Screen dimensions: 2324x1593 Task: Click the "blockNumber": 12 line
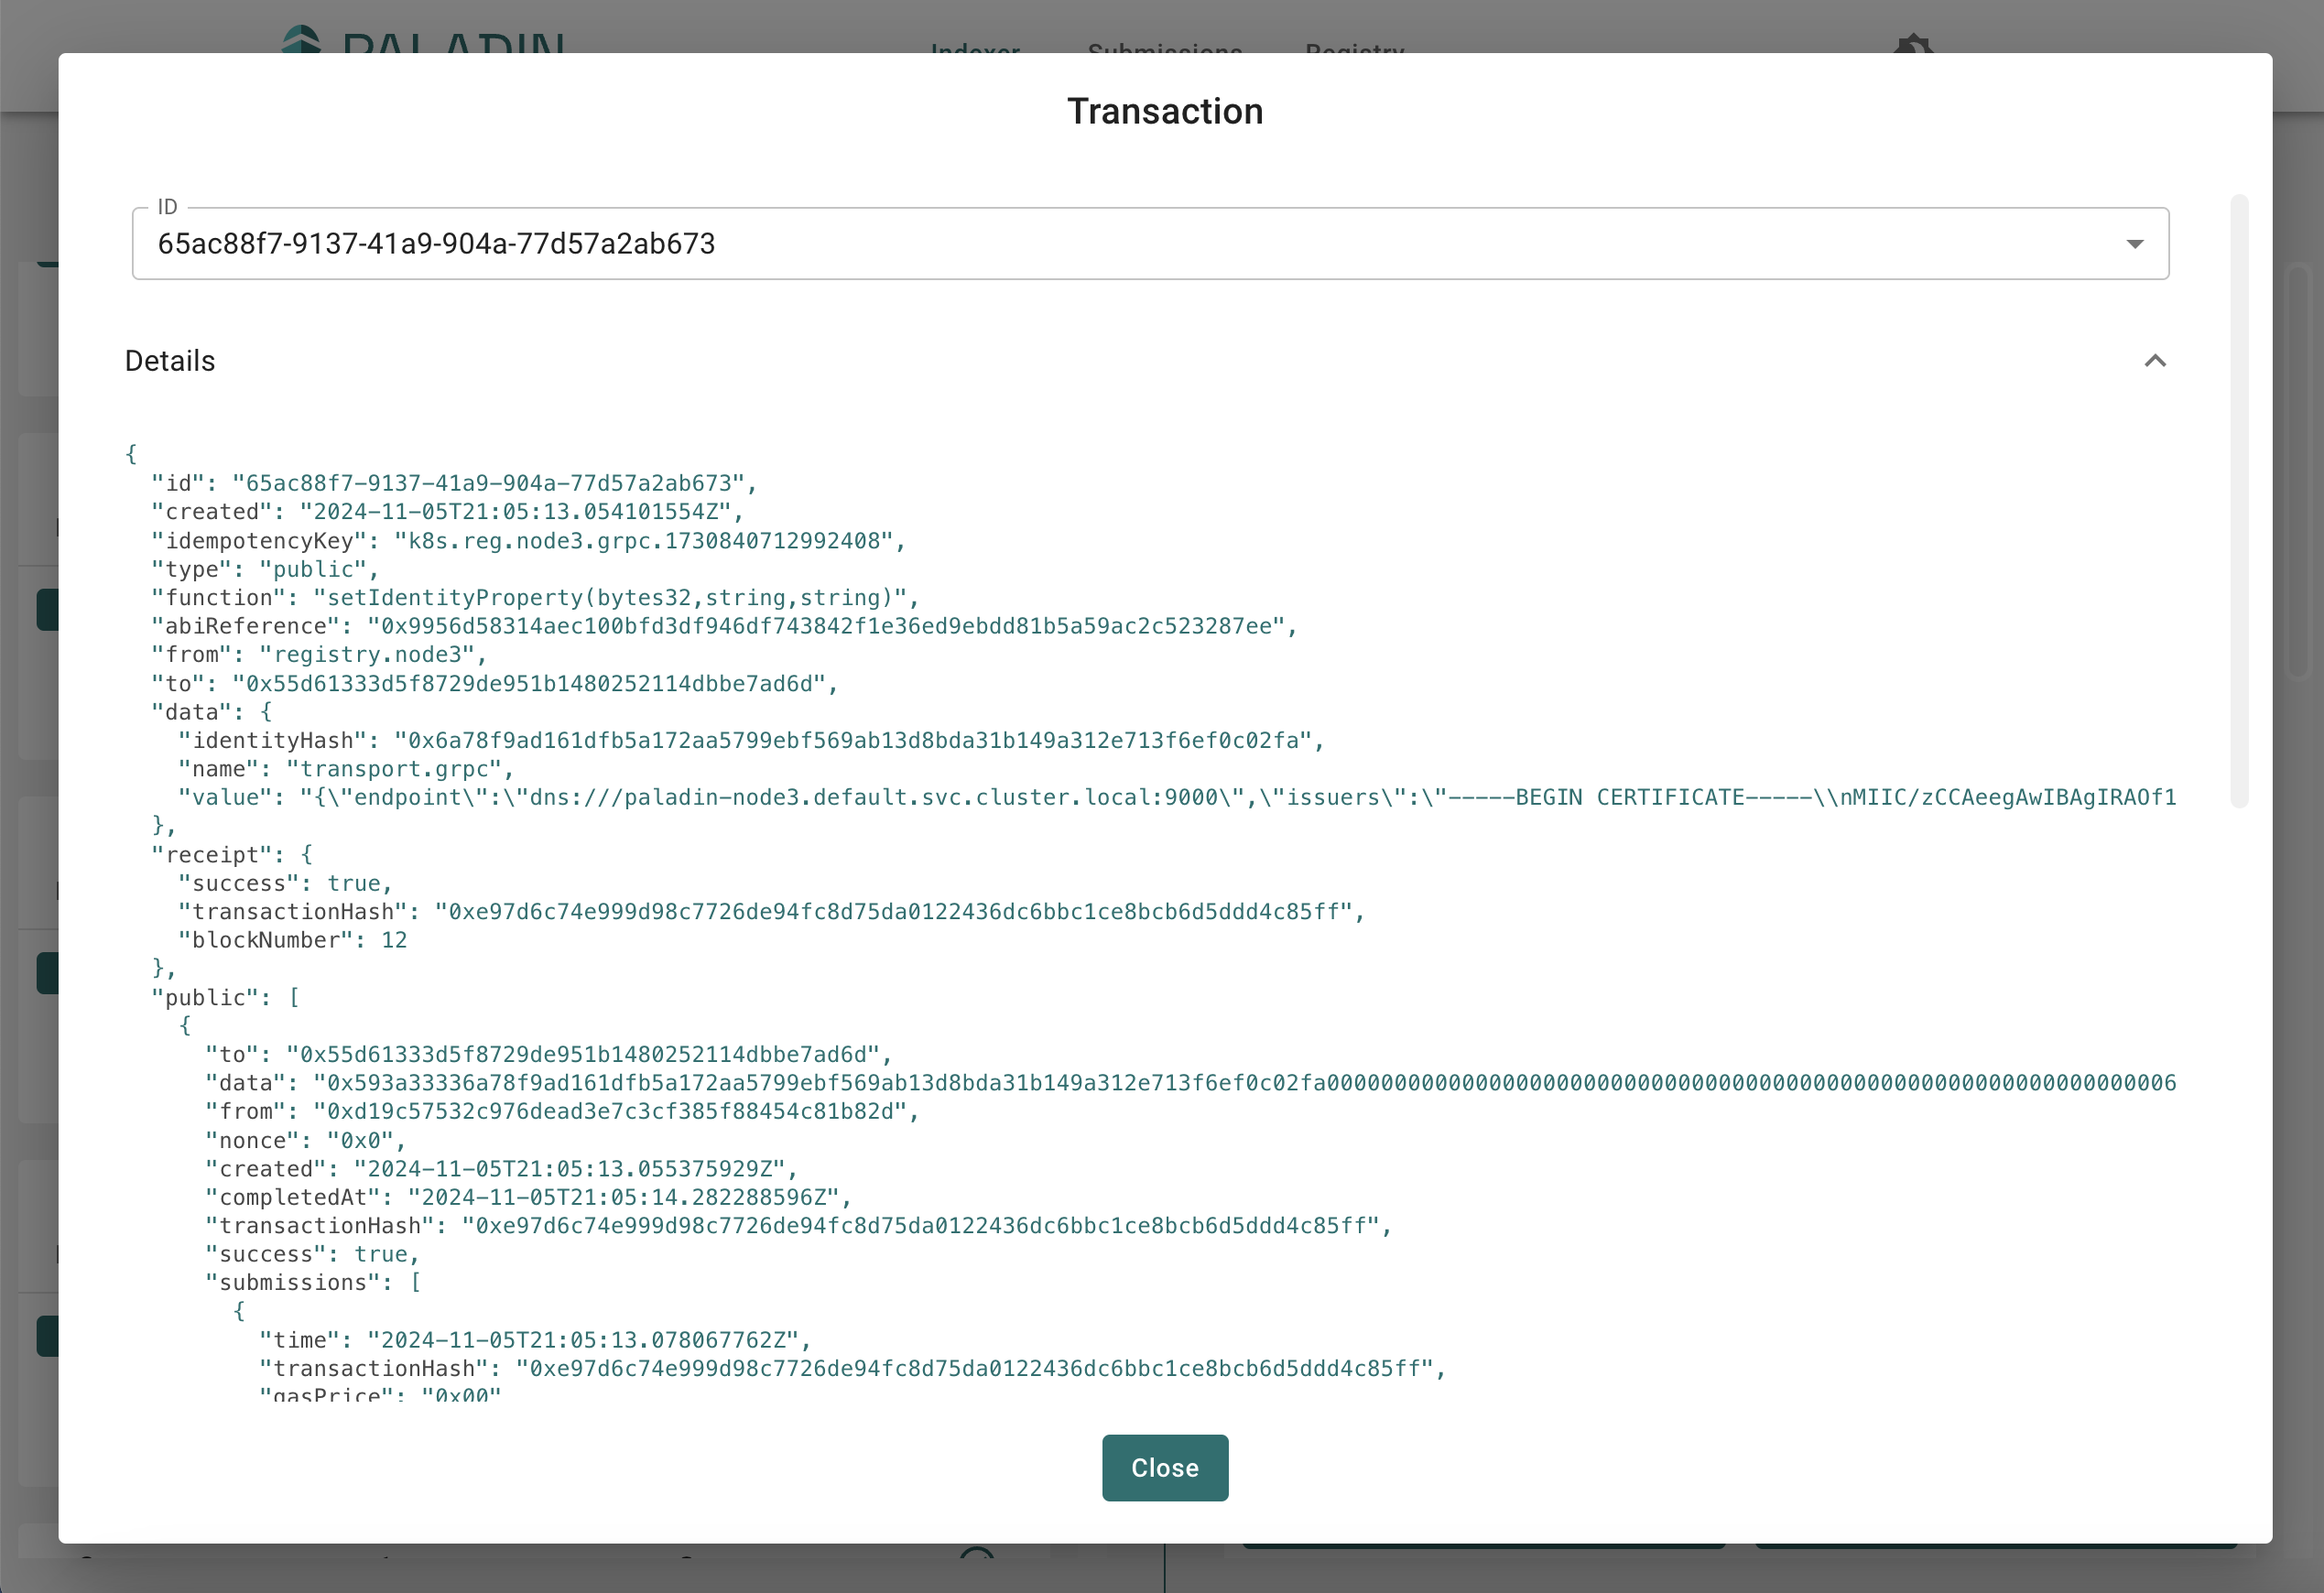point(292,940)
